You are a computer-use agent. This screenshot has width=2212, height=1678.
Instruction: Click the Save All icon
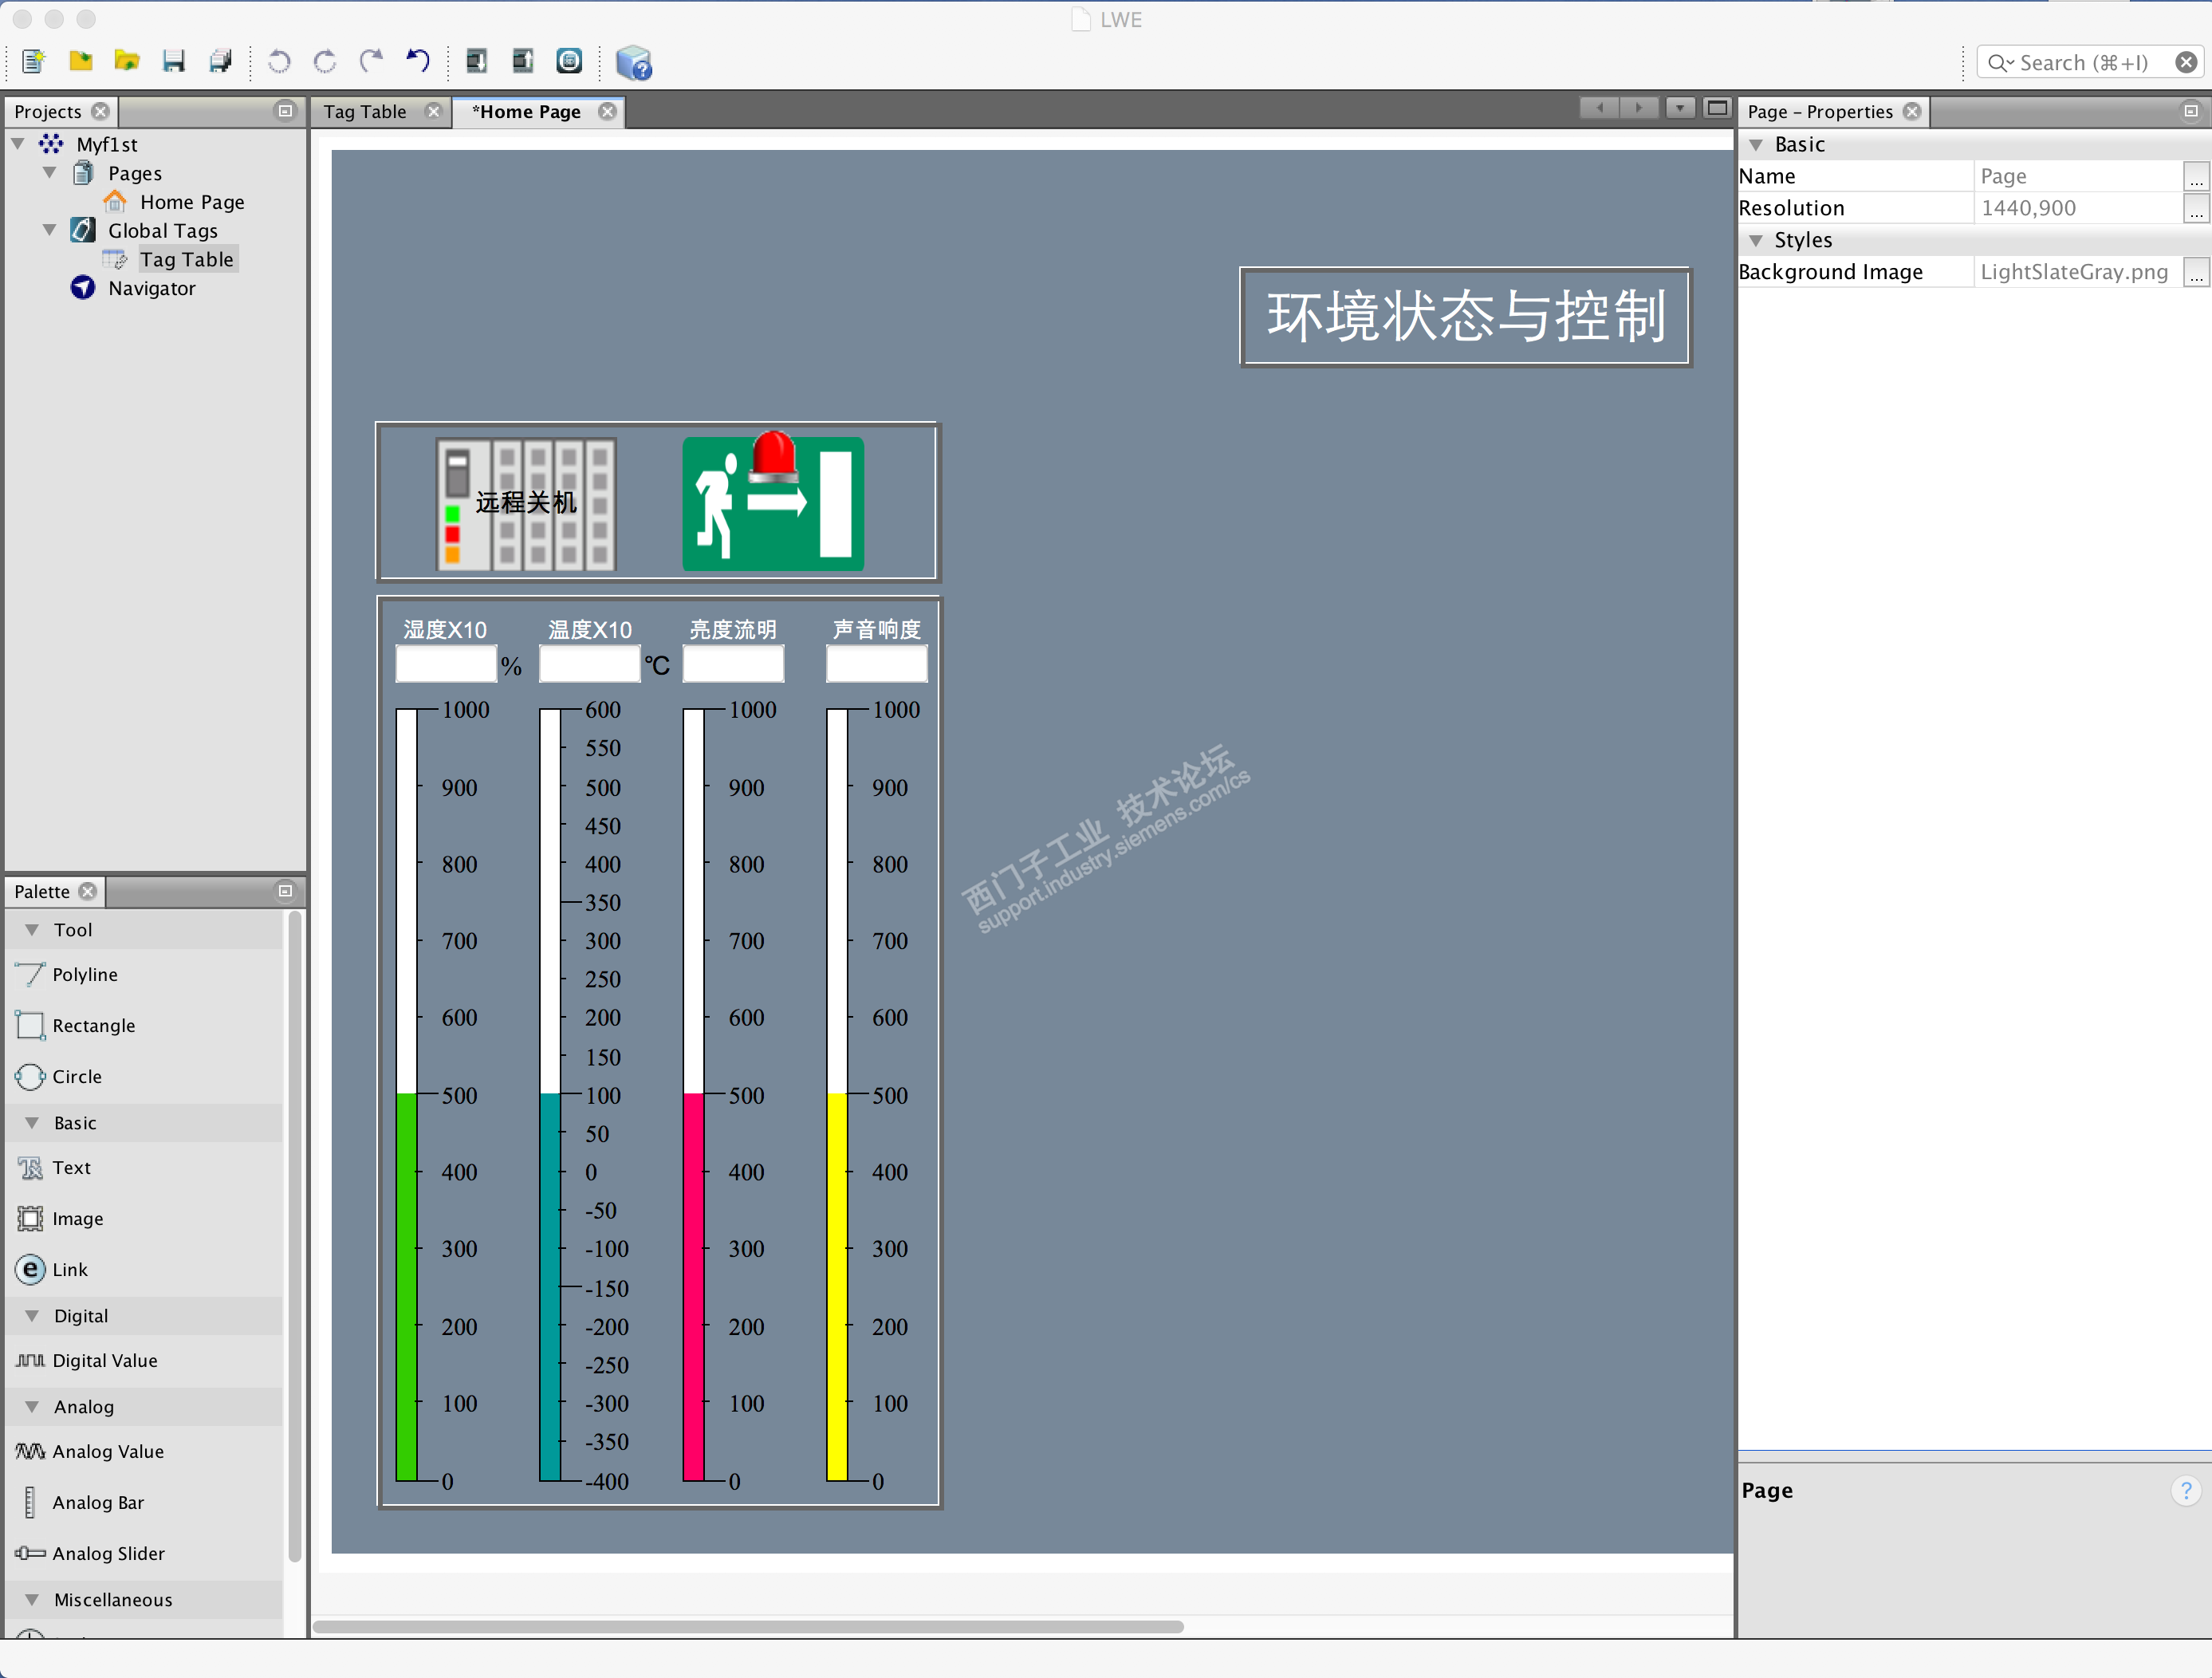(221, 62)
